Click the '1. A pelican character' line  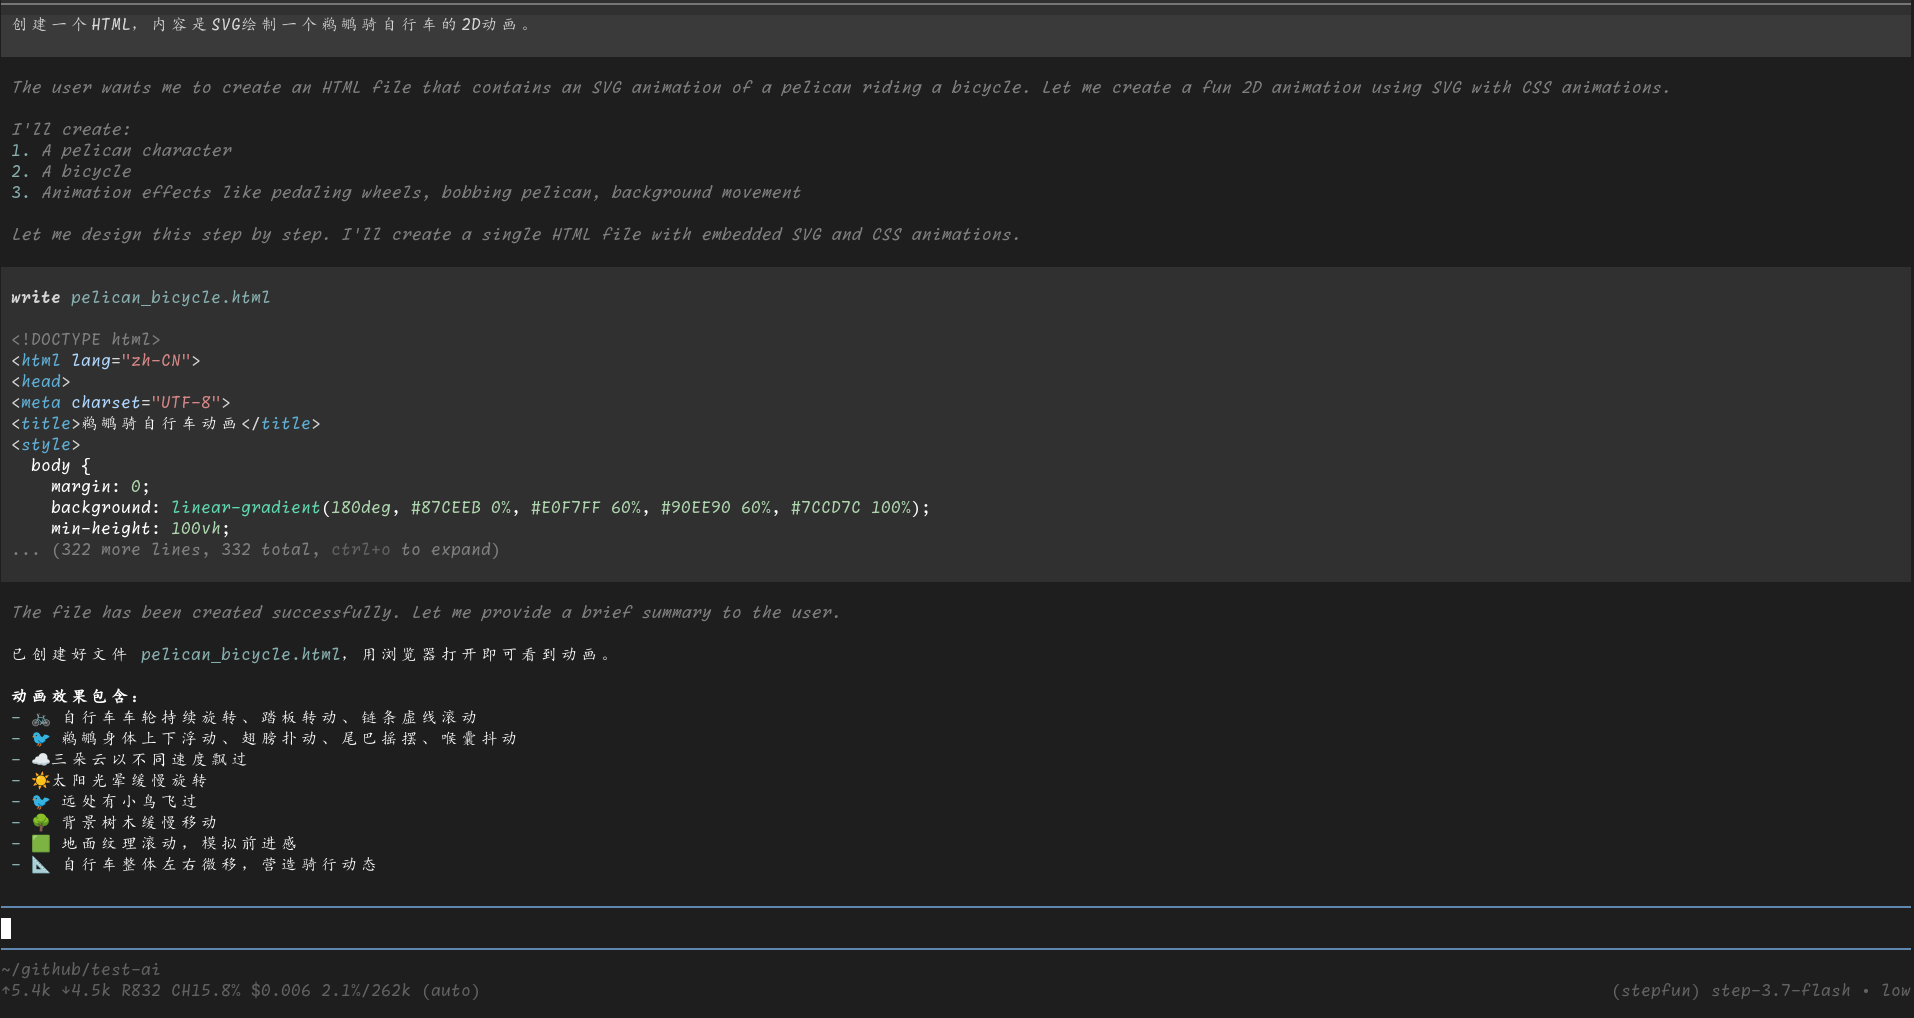pos(121,151)
